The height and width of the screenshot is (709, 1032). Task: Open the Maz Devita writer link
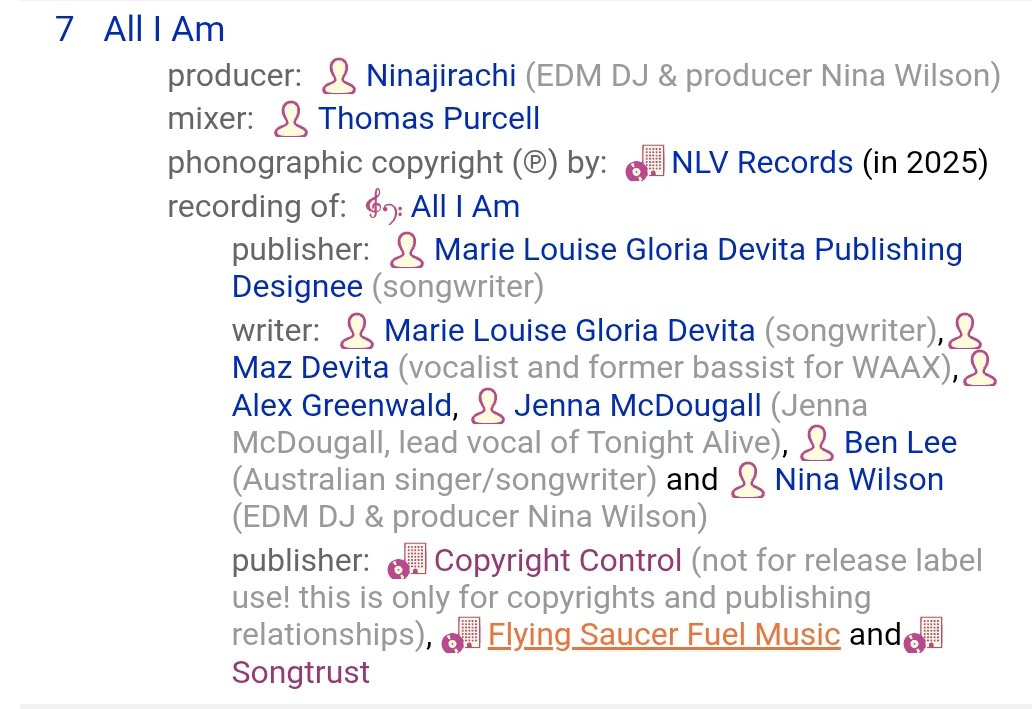tap(310, 367)
